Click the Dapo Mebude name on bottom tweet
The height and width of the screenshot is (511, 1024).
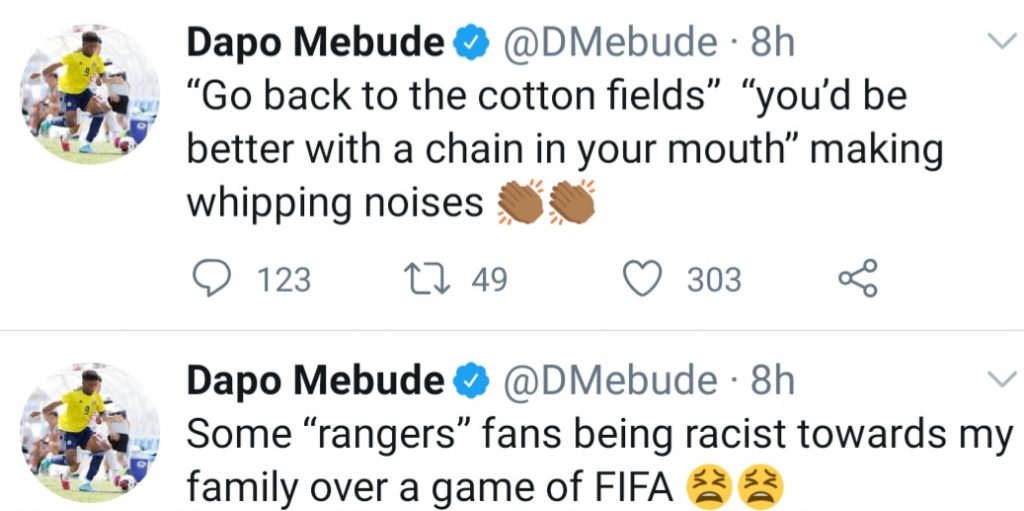coord(316,380)
